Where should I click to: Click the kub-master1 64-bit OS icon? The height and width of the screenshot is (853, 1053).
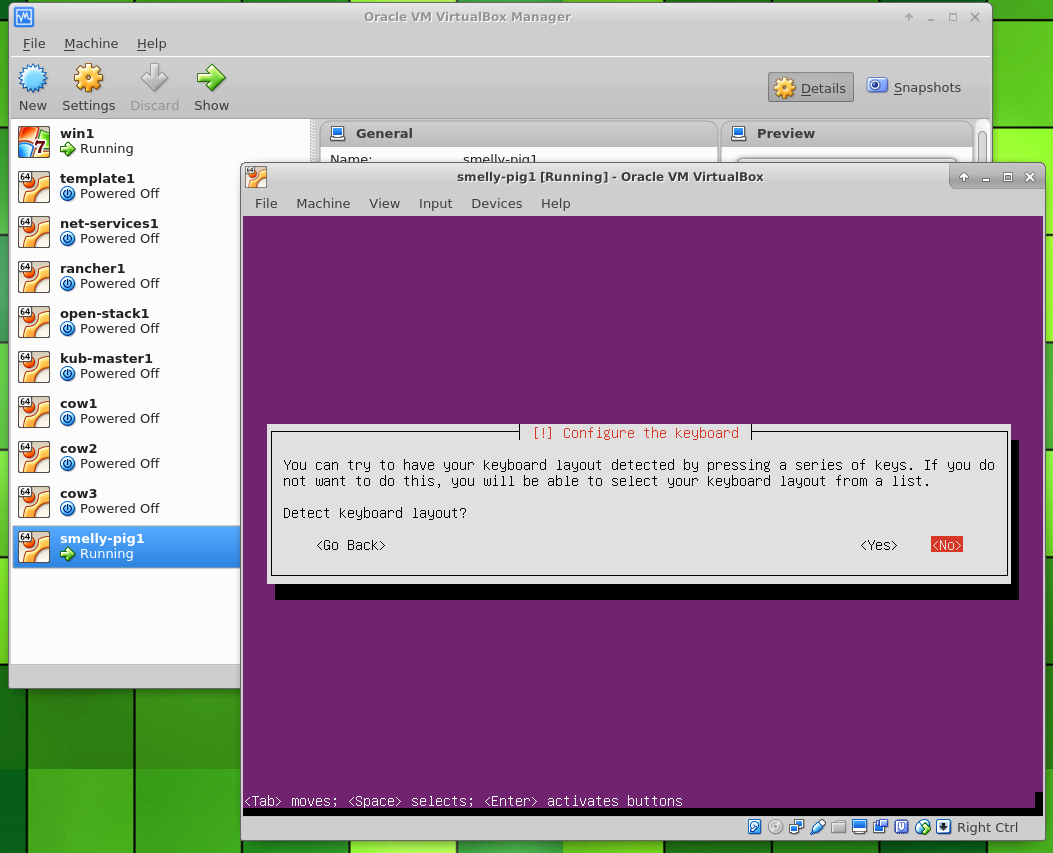[34, 367]
